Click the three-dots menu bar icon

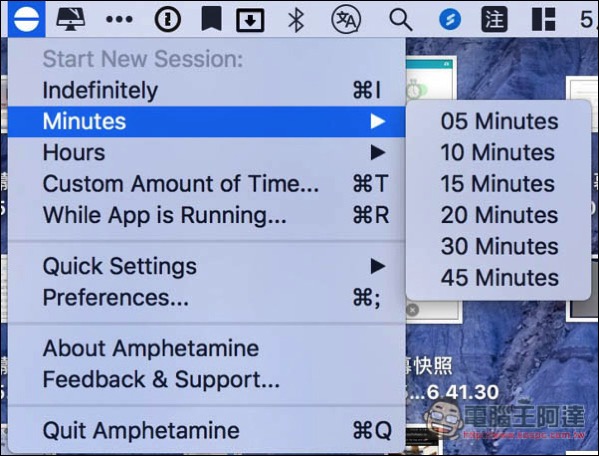pos(120,19)
